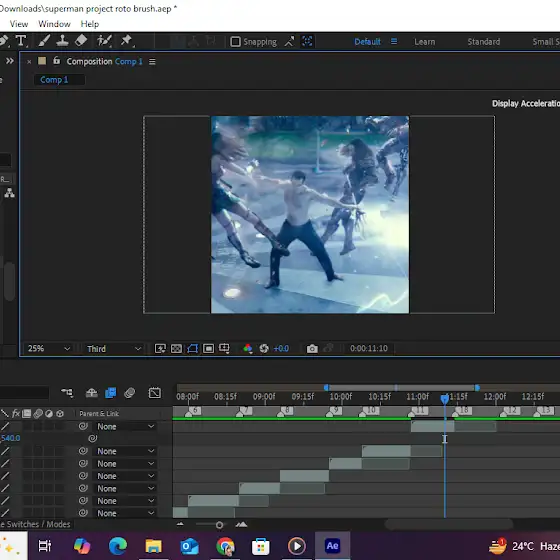Click the Comp 1 name in panel title
The height and width of the screenshot is (560, 560).
128,61
